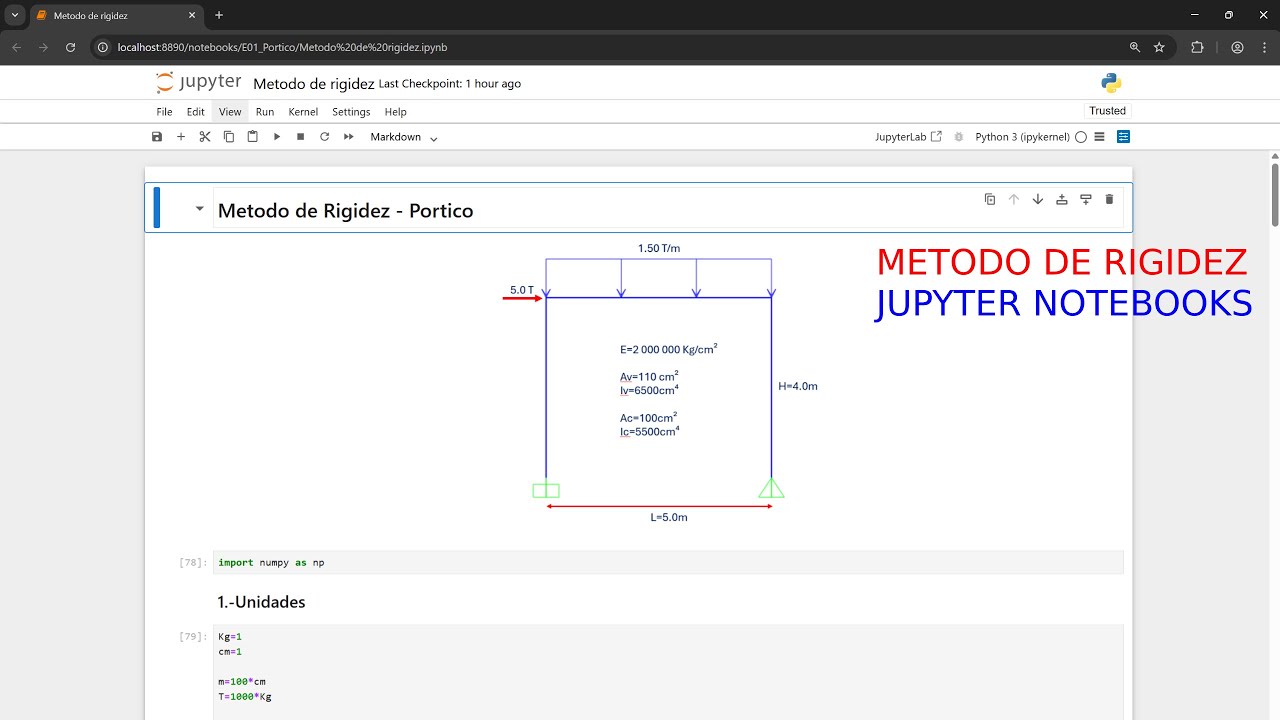Open the zoom magnifier icon in the address bar

[x=1135, y=47]
